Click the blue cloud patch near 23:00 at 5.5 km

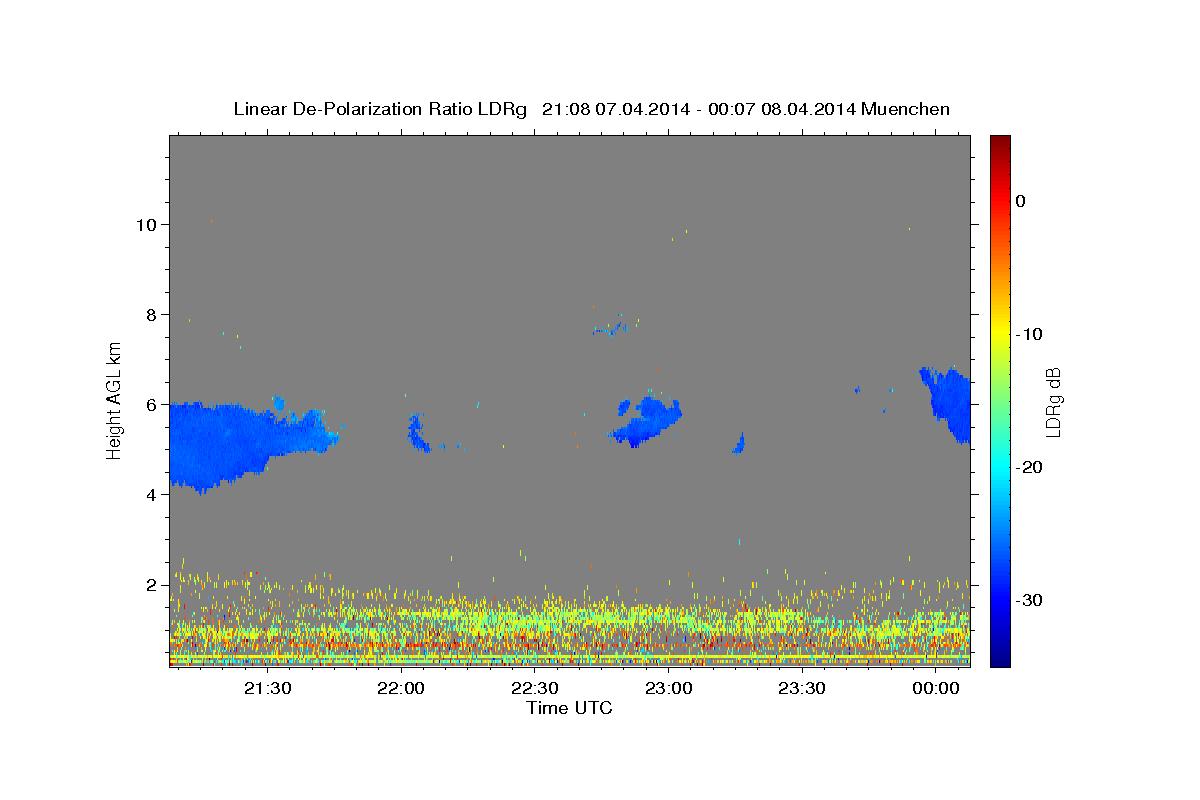(647, 421)
